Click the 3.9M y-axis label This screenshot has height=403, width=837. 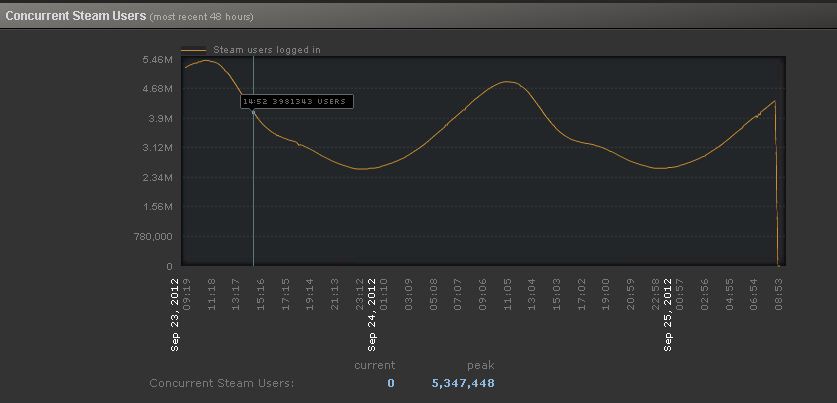tap(160, 118)
